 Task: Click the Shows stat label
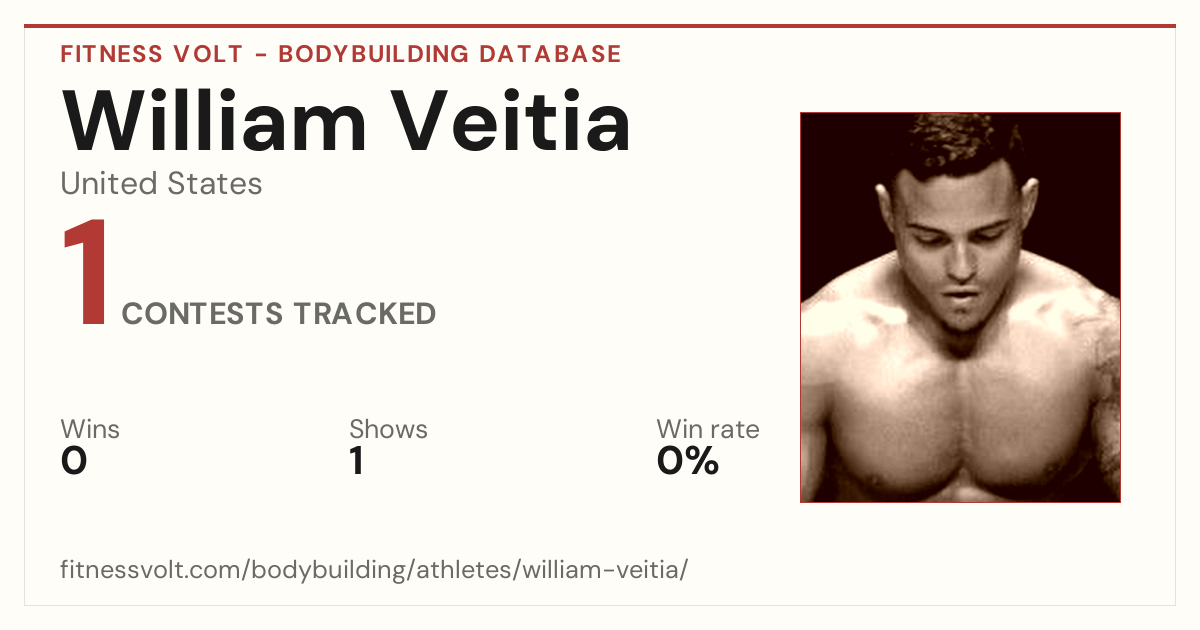[388, 429]
